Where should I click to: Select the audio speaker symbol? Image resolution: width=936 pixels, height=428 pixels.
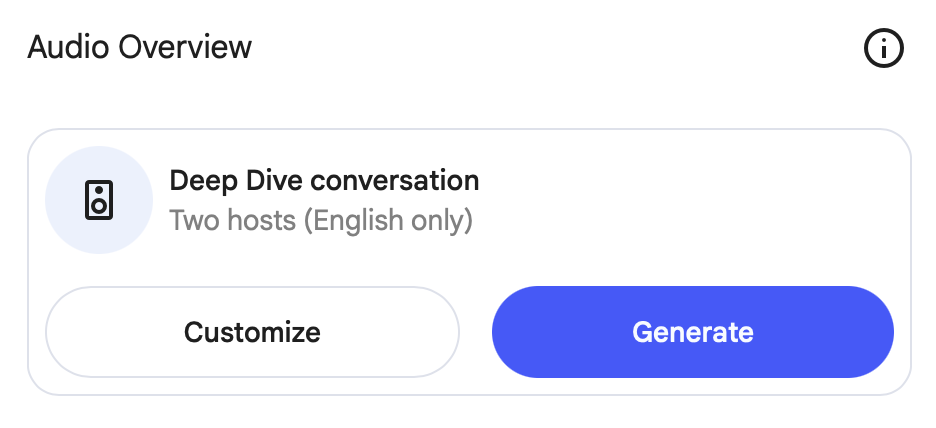tap(99, 200)
